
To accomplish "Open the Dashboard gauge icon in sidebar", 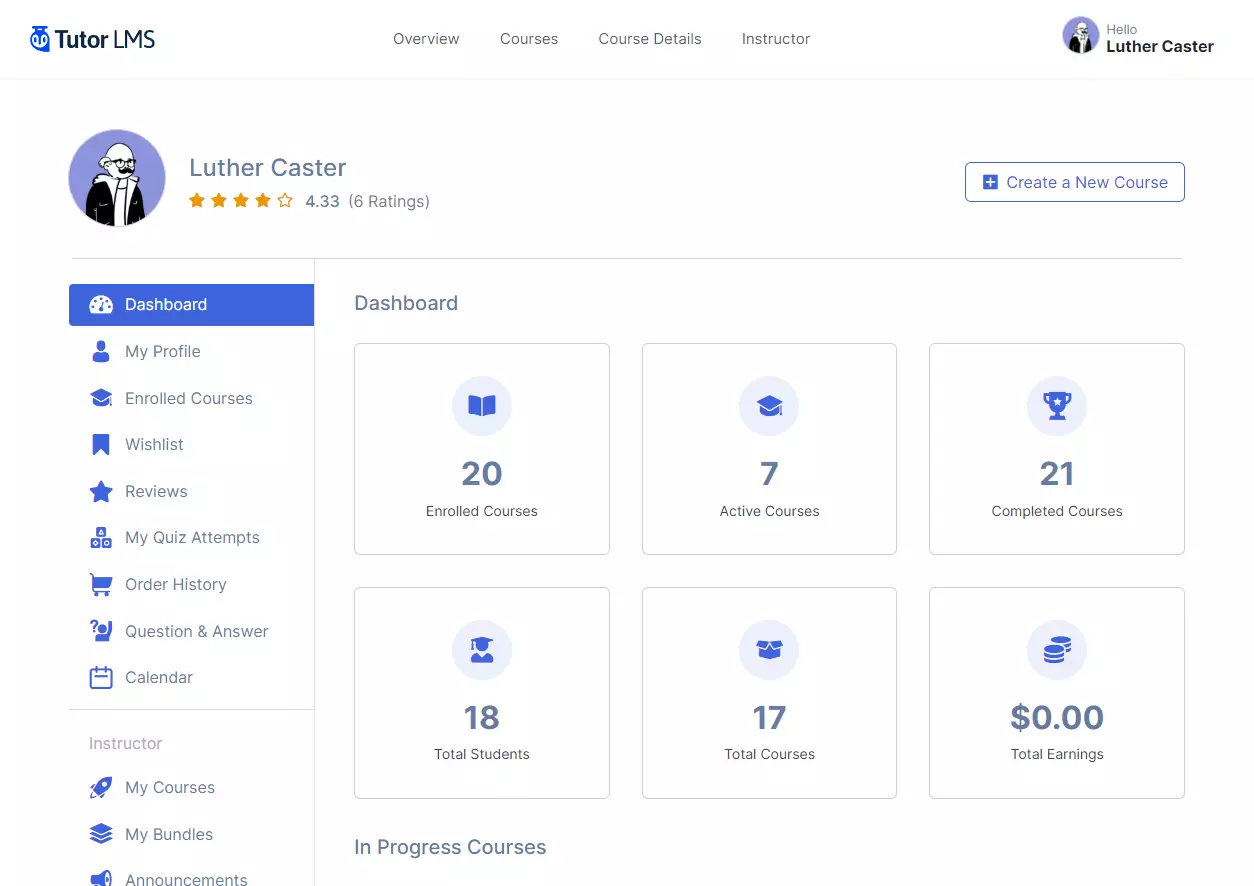I will [x=101, y=305].
